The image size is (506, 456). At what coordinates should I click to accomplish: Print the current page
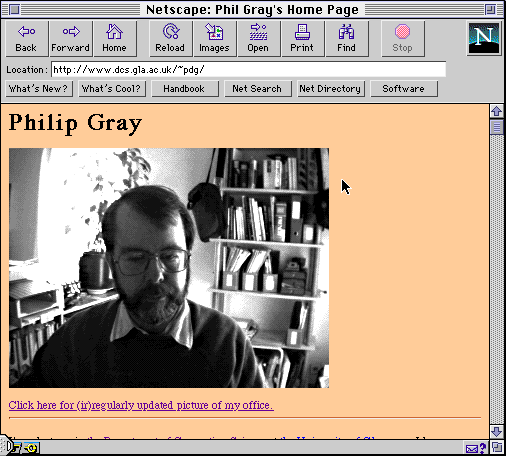point(302,39)
